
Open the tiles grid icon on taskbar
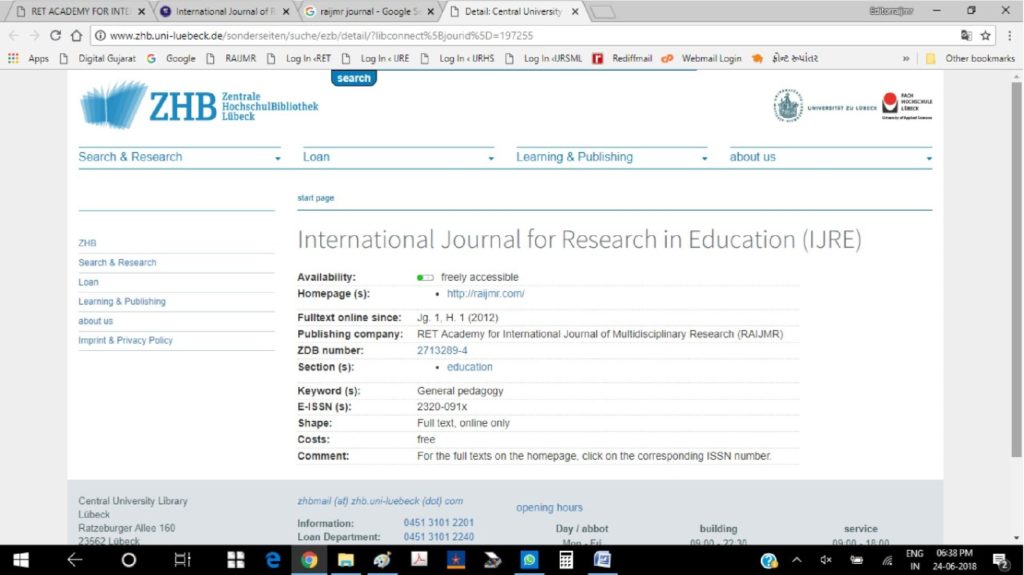pos(236,560)
